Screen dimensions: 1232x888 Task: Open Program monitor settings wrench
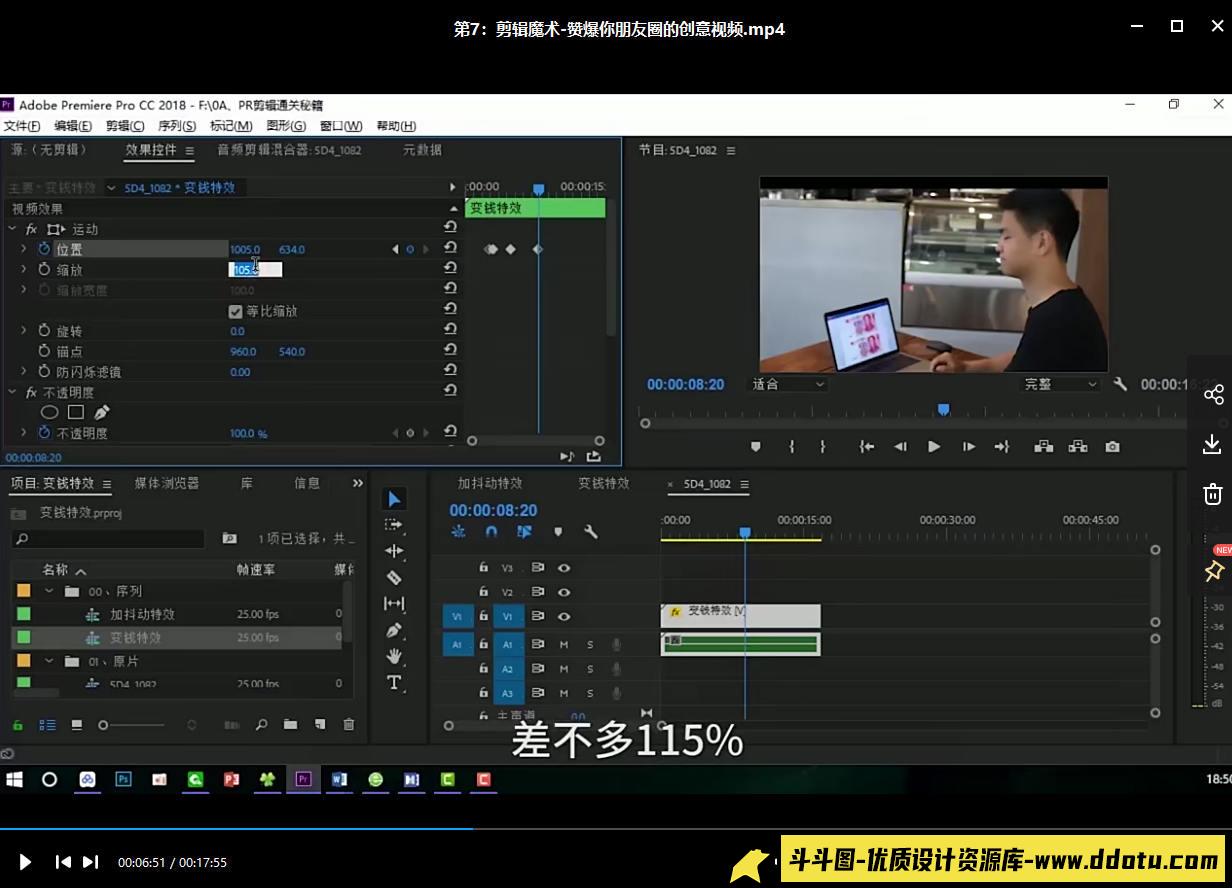(x=1120, y=384)
